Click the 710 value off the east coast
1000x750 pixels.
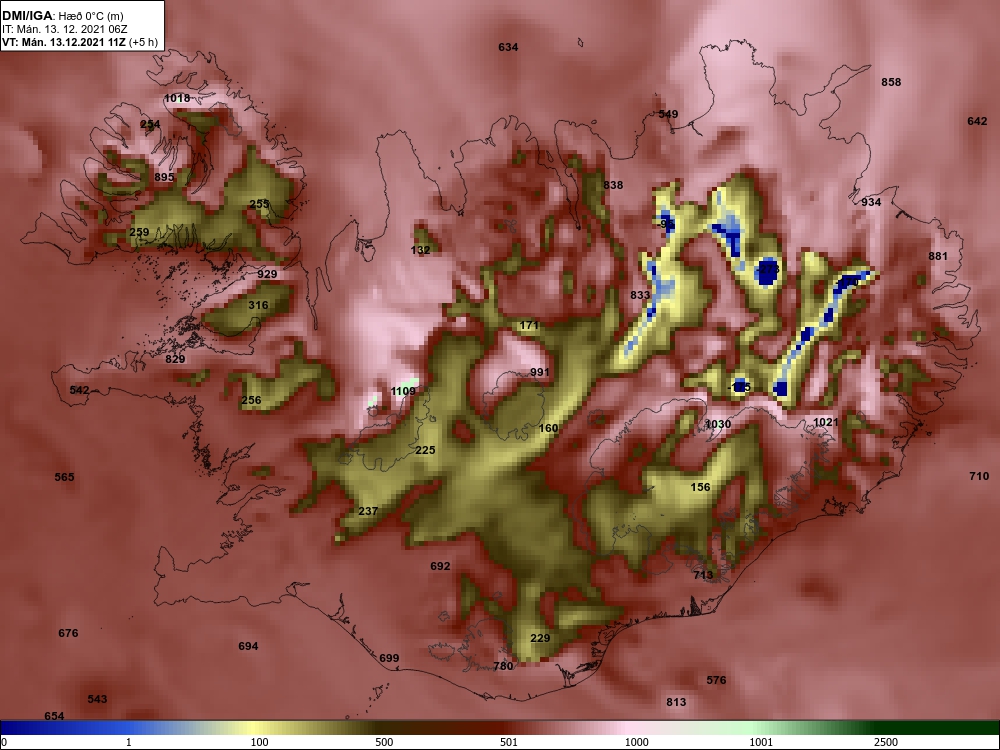pos(979,476)
